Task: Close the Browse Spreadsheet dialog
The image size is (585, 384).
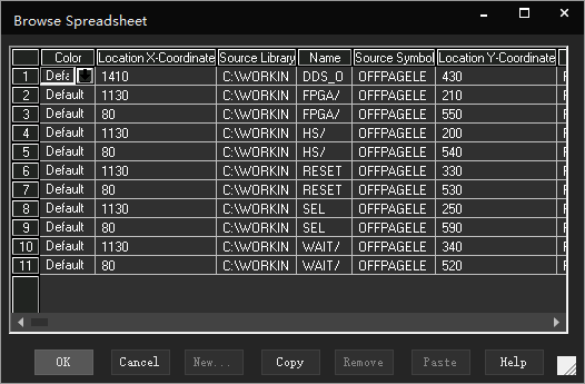Action: [x=564, y=13]
